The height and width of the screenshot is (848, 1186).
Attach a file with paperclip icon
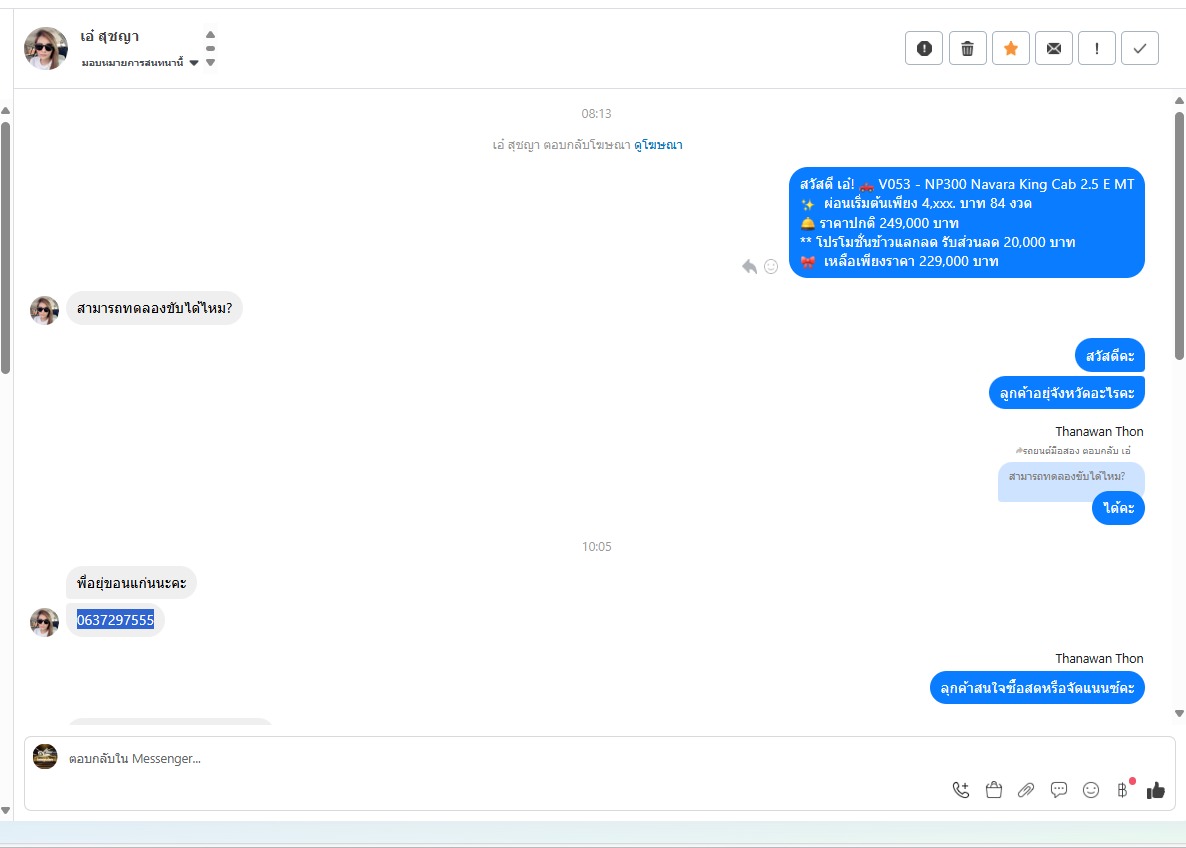[1026, 790]
